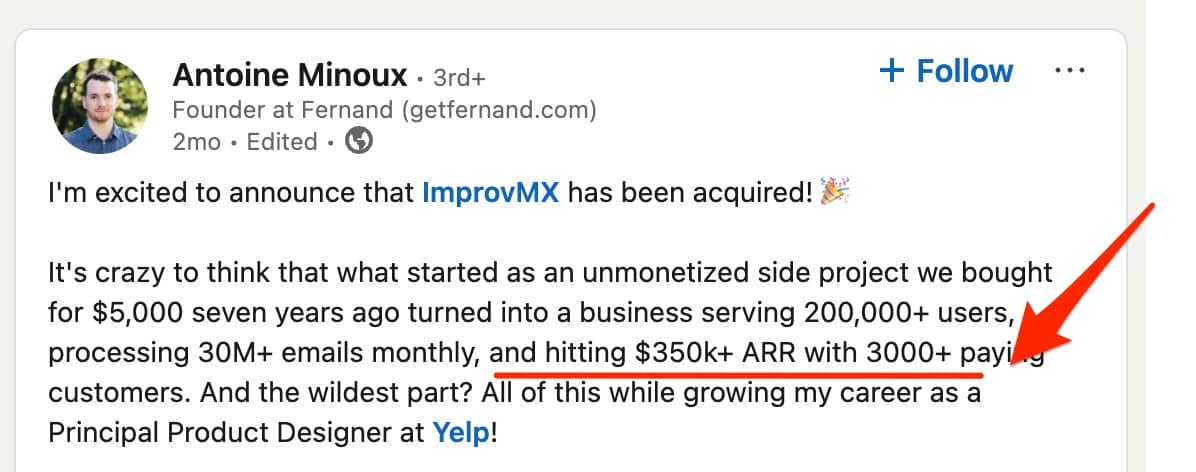
Task: Follow Antoine Minoux
Action: coord(946,71)
